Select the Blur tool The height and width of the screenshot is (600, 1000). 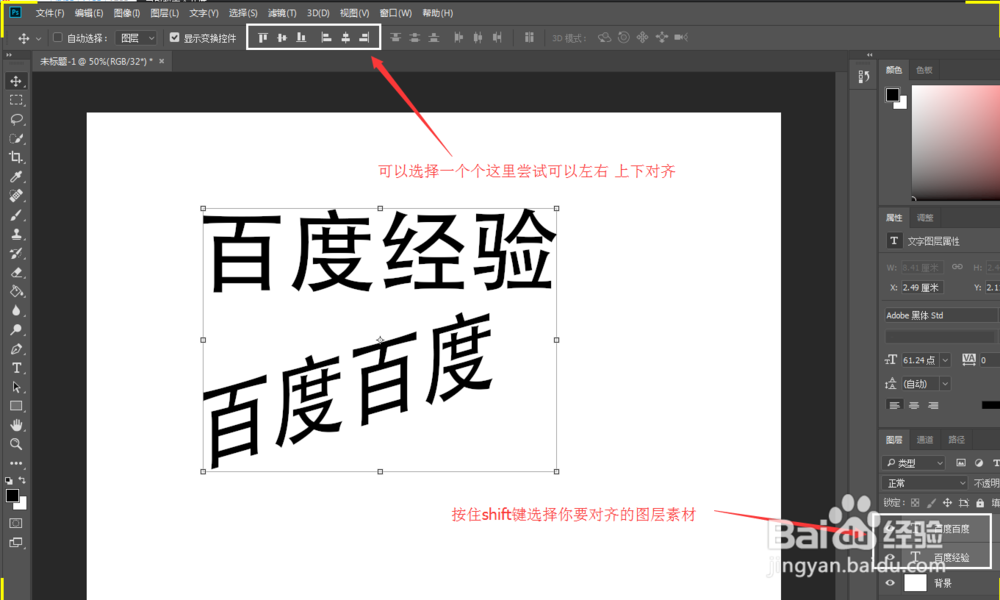pos(16,311)
